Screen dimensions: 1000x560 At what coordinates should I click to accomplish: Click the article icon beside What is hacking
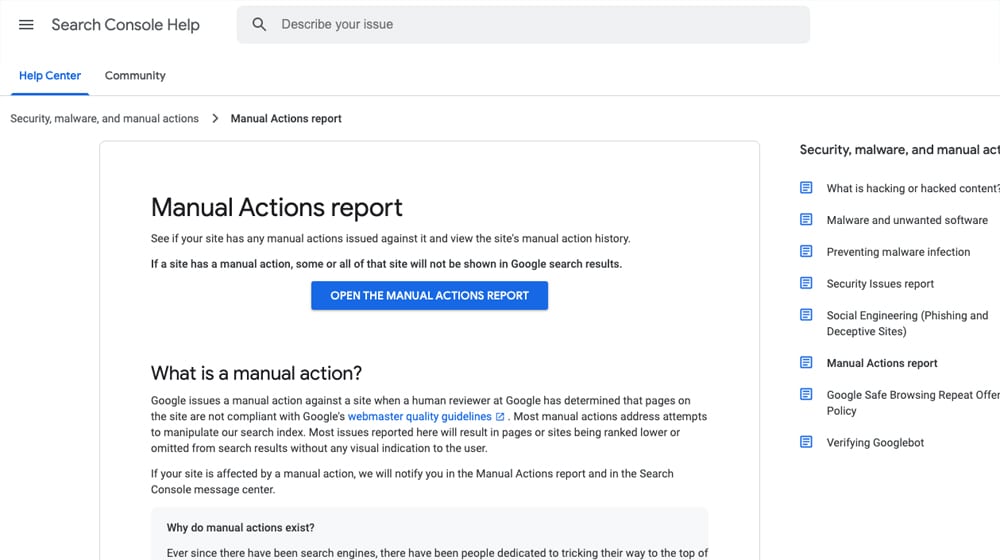pos(806,188)
